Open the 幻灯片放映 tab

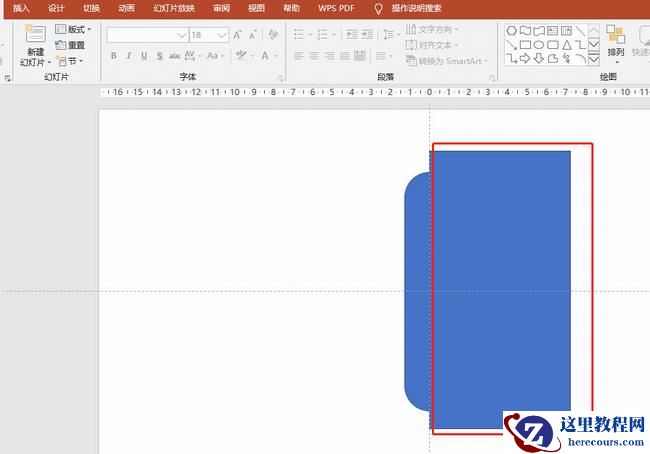(x=174, y=8)
